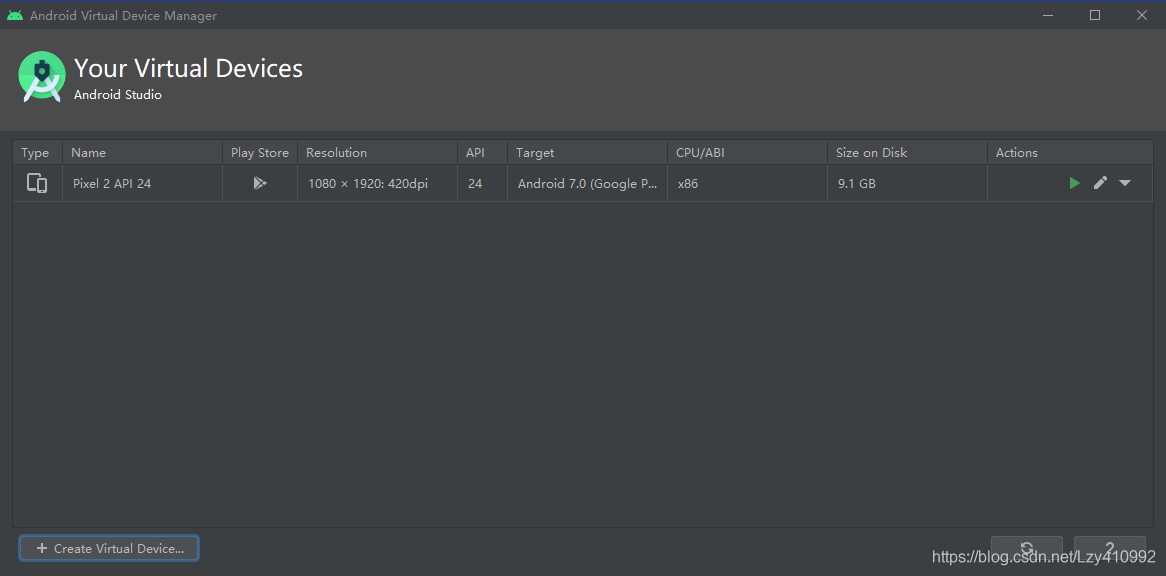Select the 9.1 GB cell

907,183
